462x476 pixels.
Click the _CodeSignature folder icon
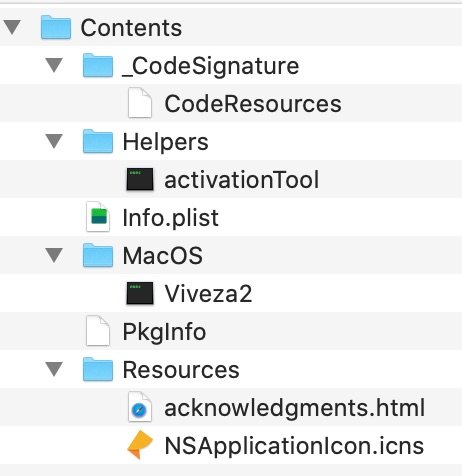tap(98, 65)
